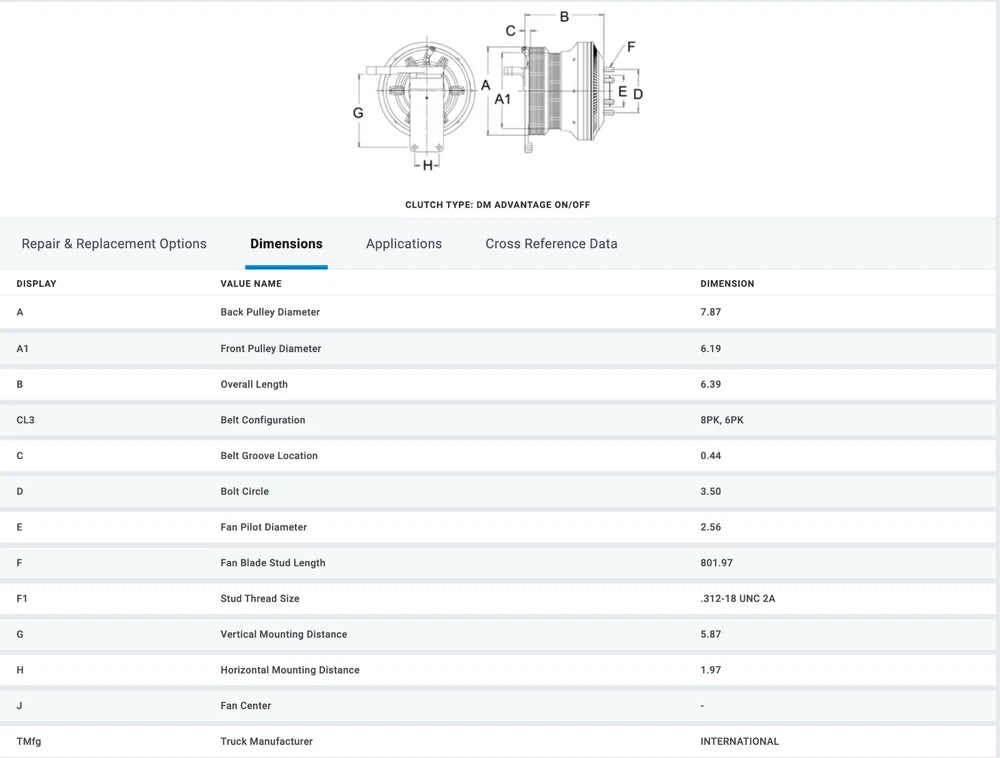1000x758 pixels.
Task: Open the Applications tab
Action: pos(403,244)
